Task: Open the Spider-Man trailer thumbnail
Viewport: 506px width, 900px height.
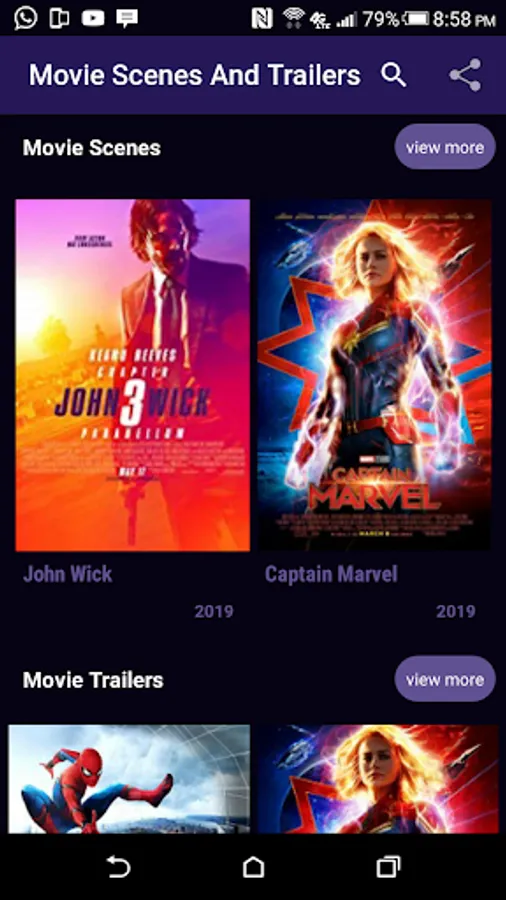Action: pos(129,779)
